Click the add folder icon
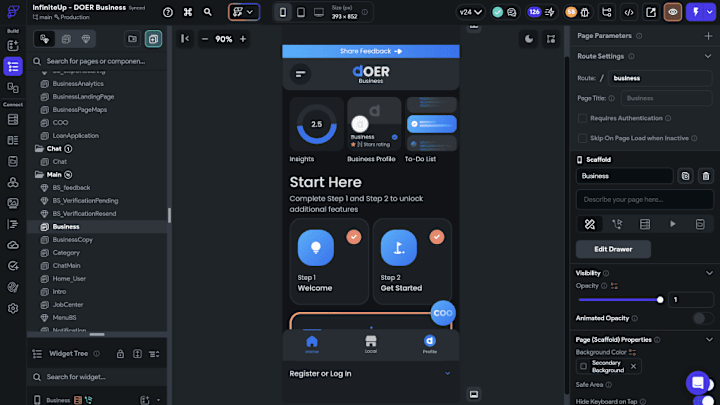Viewport: 720px width, 405px height. 132,39
